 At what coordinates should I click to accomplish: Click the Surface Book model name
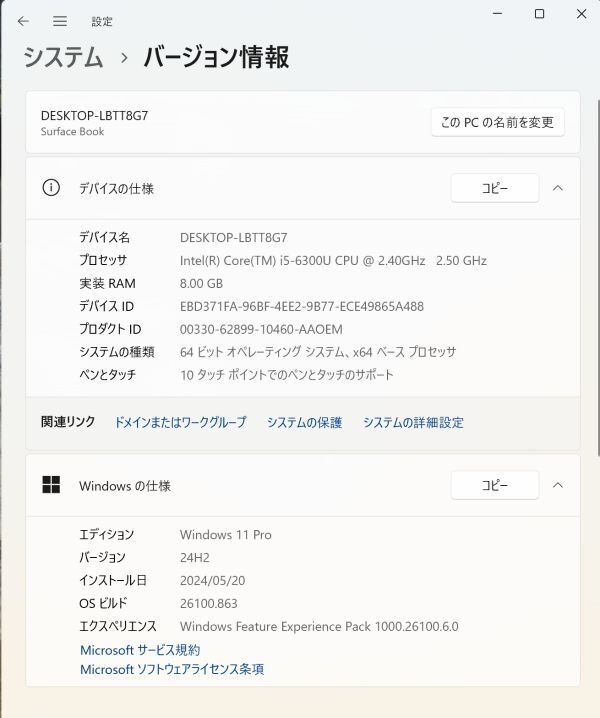[72, 131]
